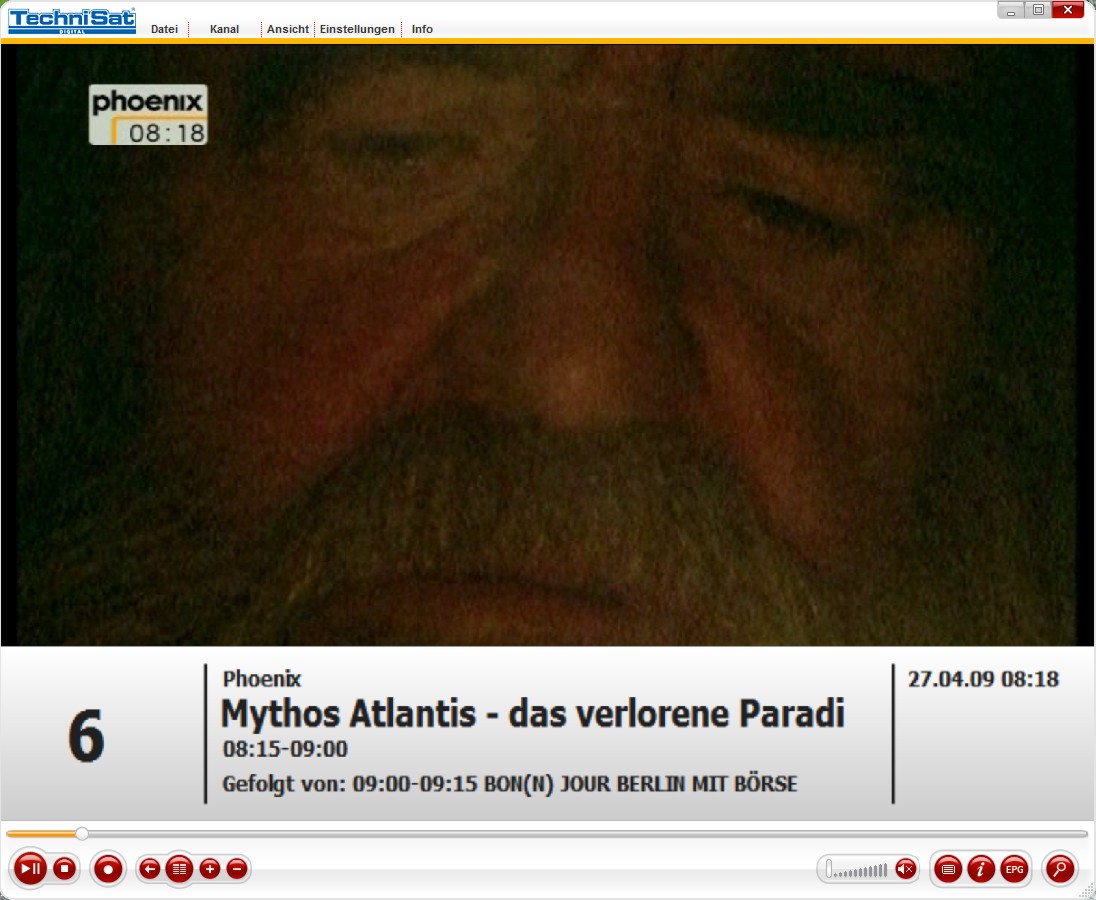Toggle the mute speaker icon
The image size is (1096, 900).
point(905,869)
